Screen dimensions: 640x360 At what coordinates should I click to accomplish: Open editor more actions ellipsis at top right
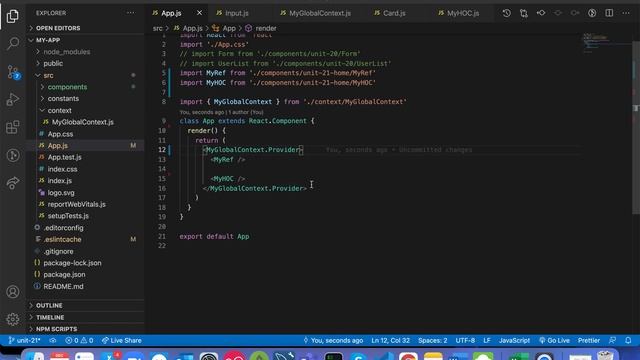point(626,13)
